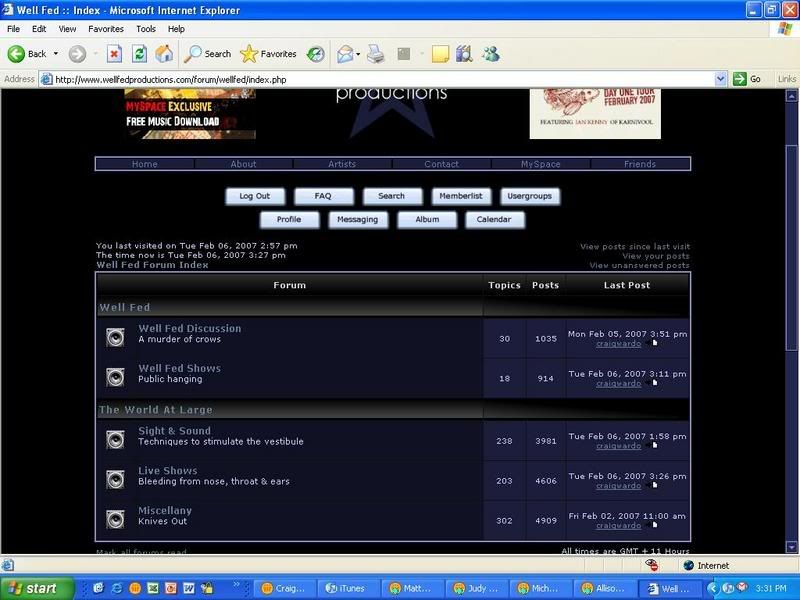Click the page icon in the address bar

[x=46, y=79]
